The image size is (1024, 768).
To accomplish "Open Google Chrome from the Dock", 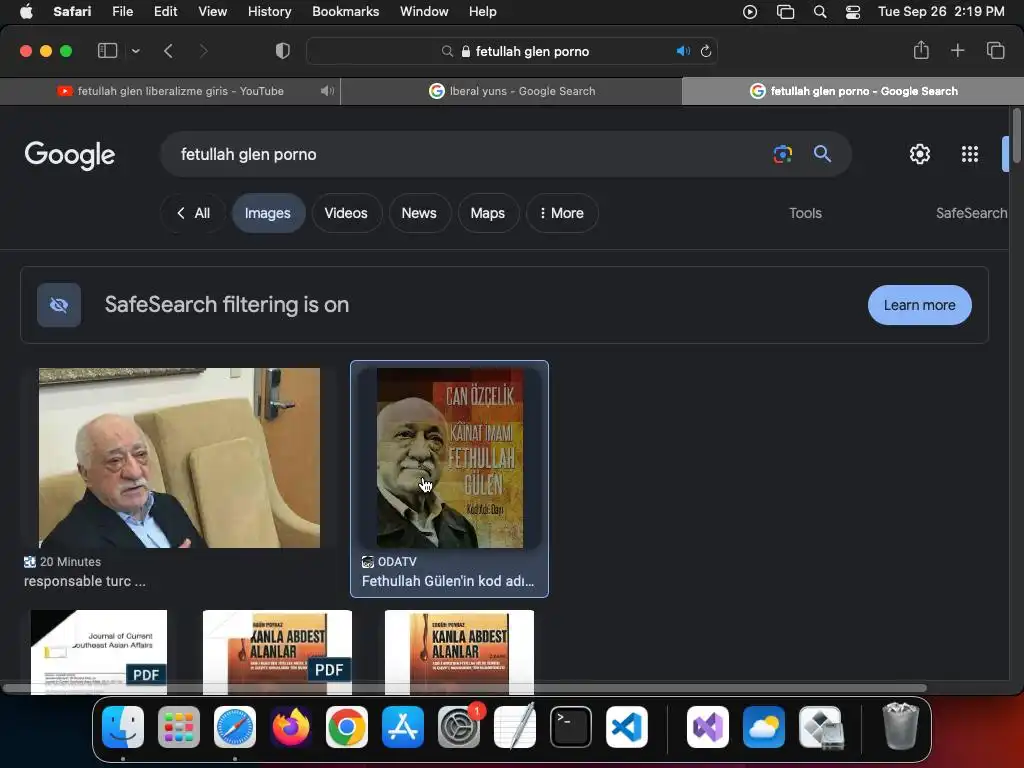I will tap(347, 727).
